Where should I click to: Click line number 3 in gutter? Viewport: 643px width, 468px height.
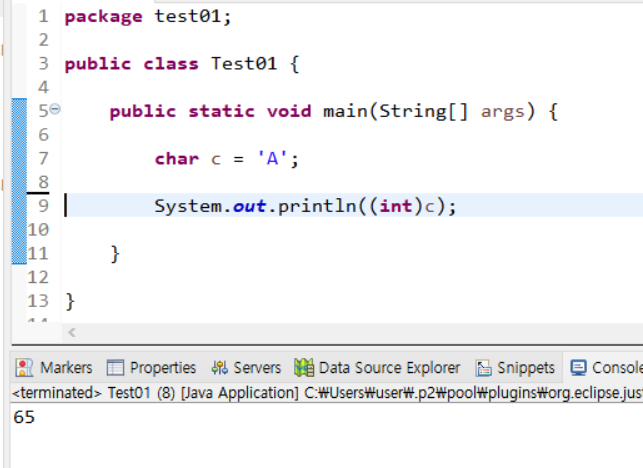tap(43, 64)
